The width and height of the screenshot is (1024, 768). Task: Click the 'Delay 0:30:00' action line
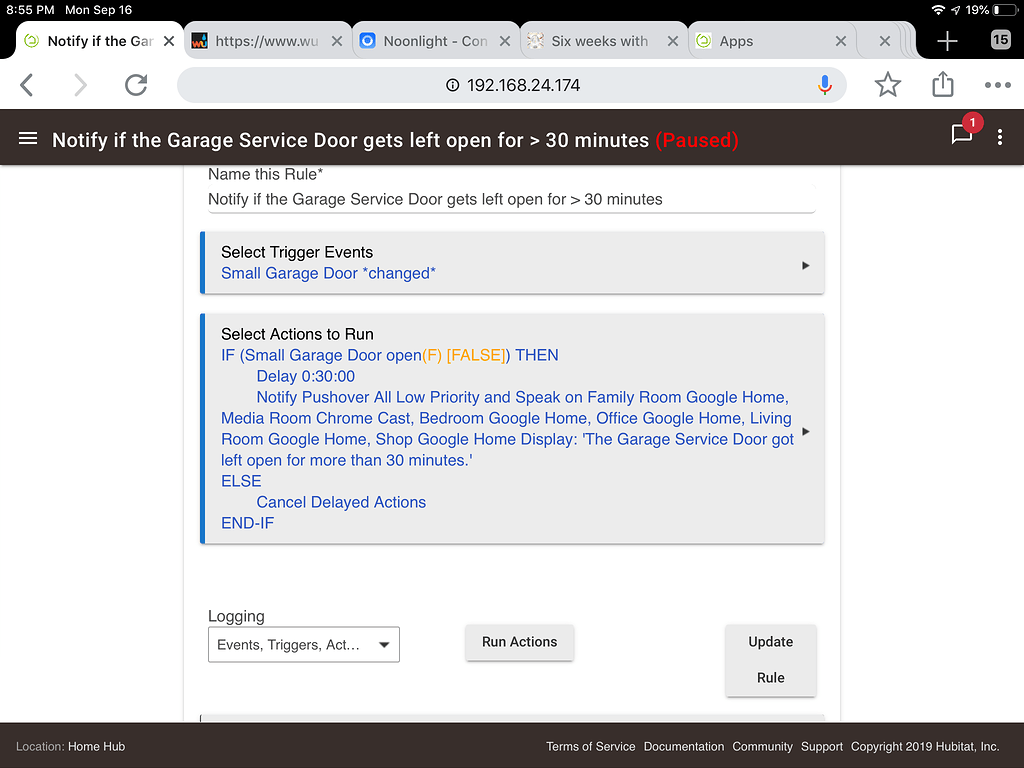[x=306, y=376]
